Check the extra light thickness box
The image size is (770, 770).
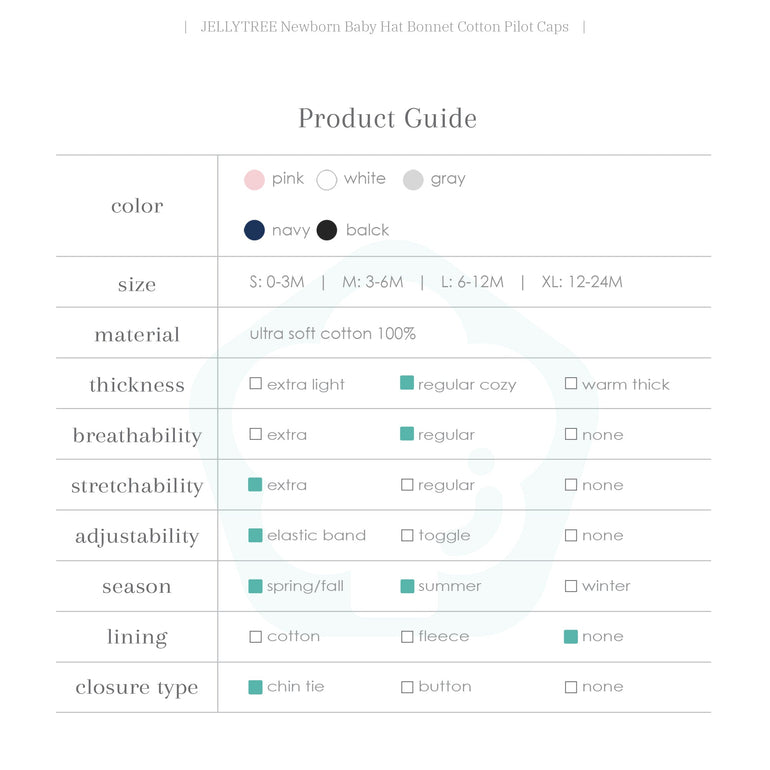pos(256,384)
